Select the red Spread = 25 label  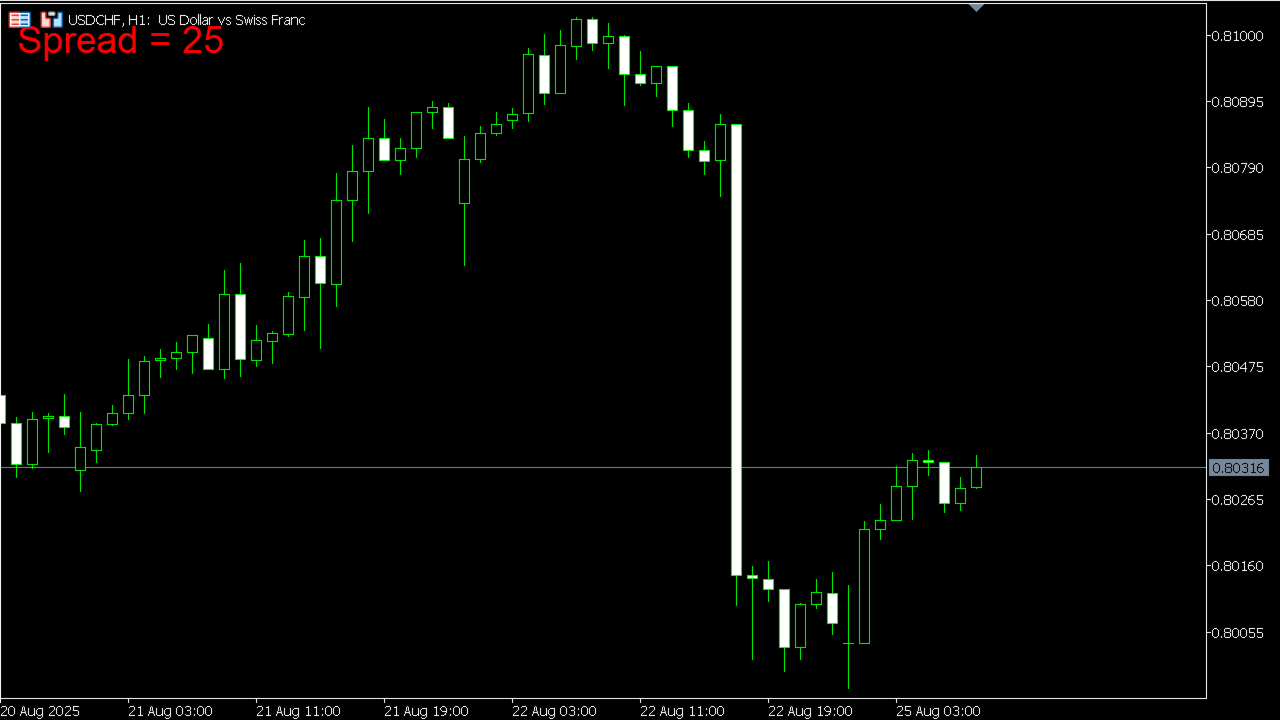pyautogui.click(x=121, y=41)
